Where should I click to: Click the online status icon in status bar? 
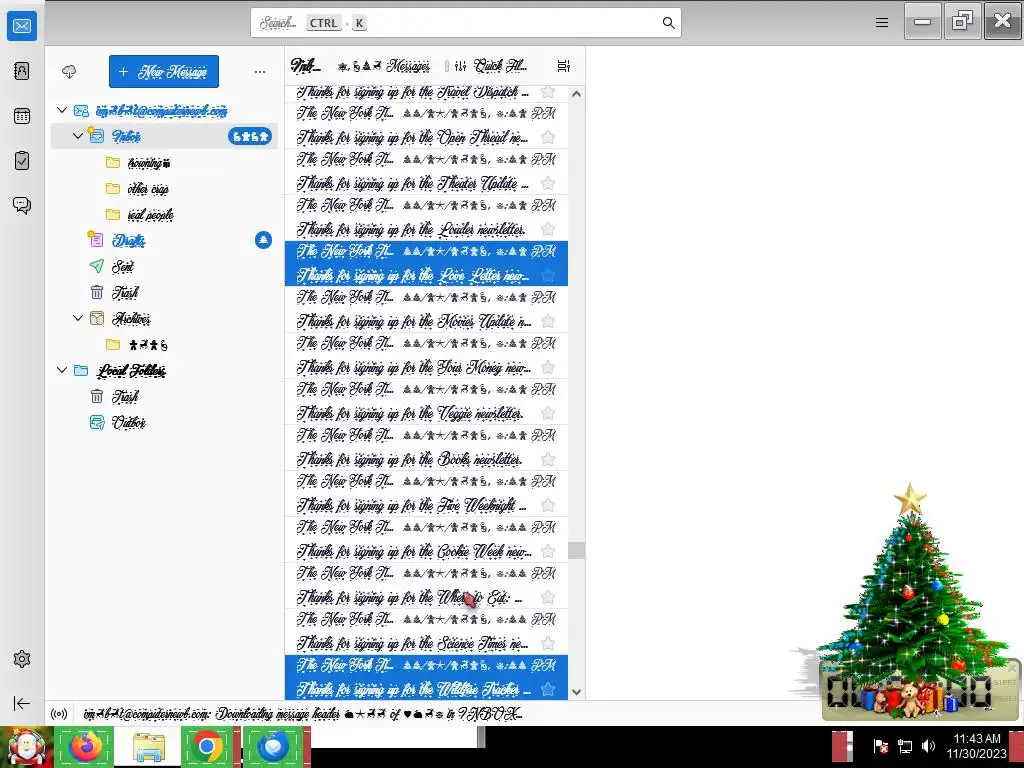[x=59, y=714]
